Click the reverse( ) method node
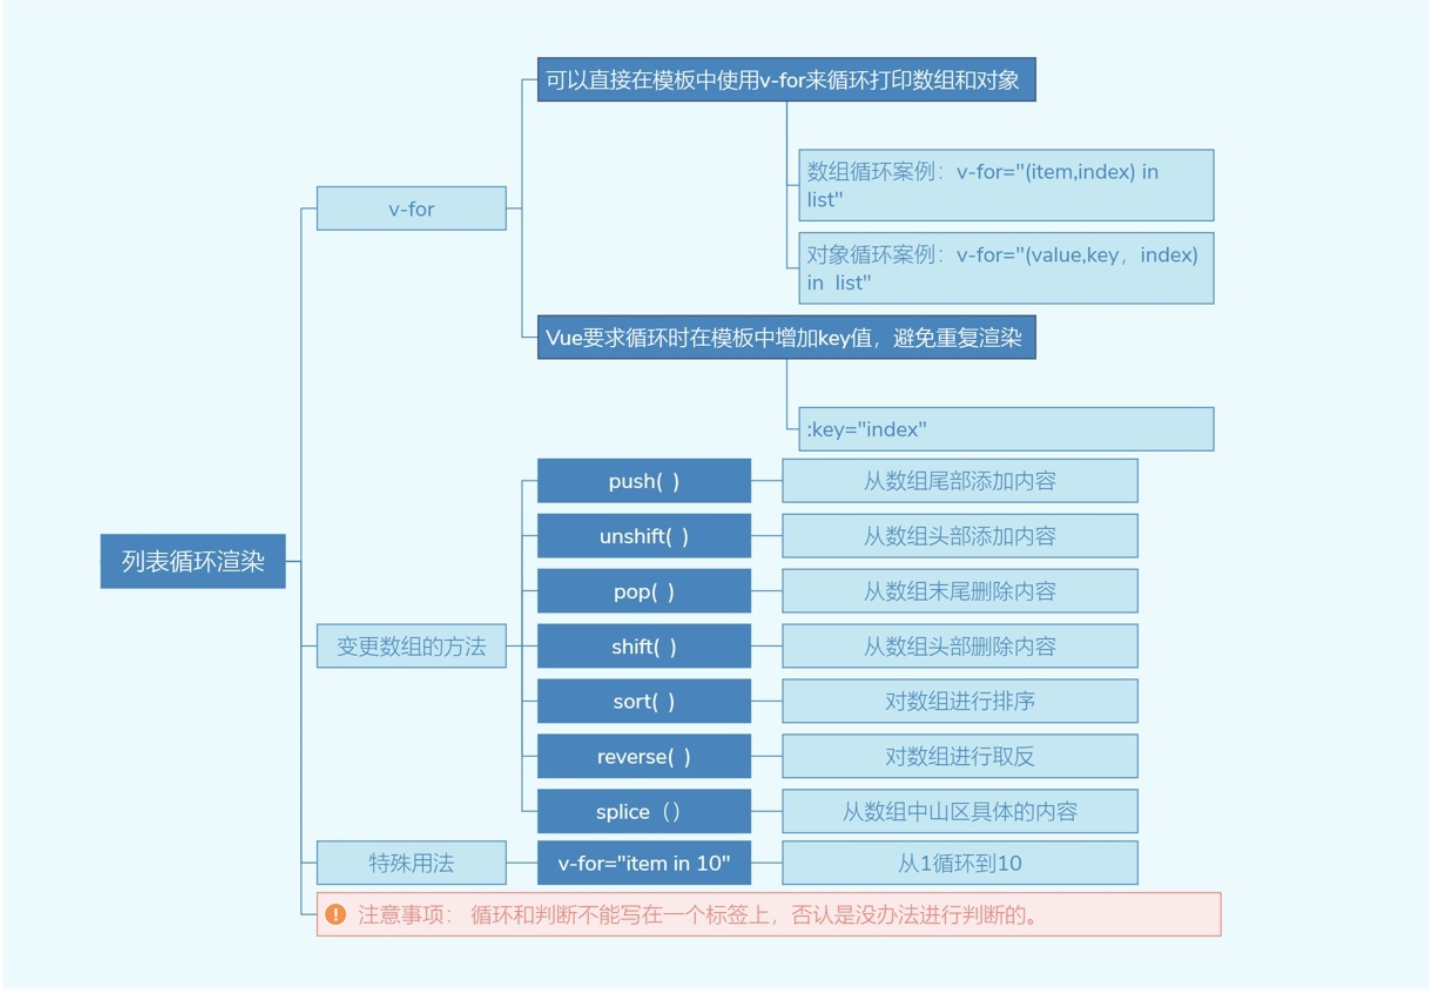Viewport: 1429px width, 993px height. click(644, 756)
